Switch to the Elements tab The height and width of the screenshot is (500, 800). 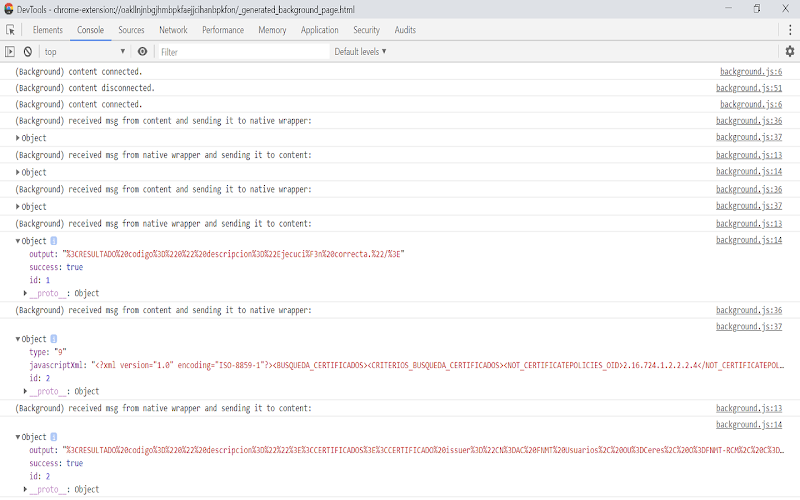[47, 30]
